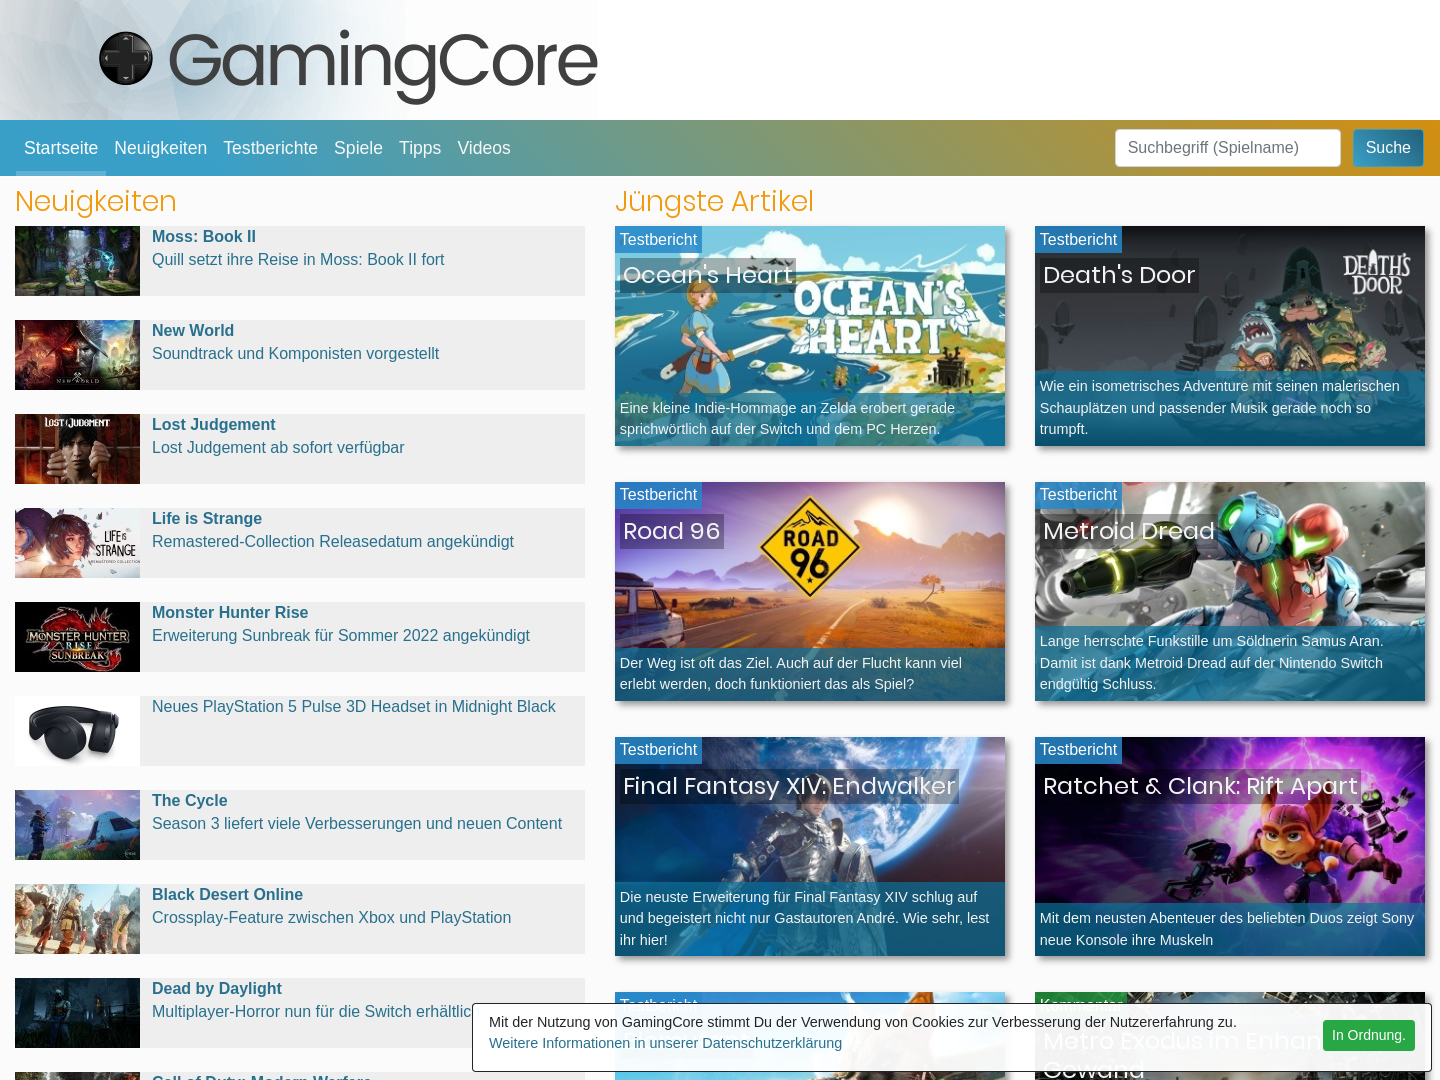This screenshot has height=1080, width=1440.
Task: Open the Life is Strange thumbnail
Action: (x=77, y=543)
